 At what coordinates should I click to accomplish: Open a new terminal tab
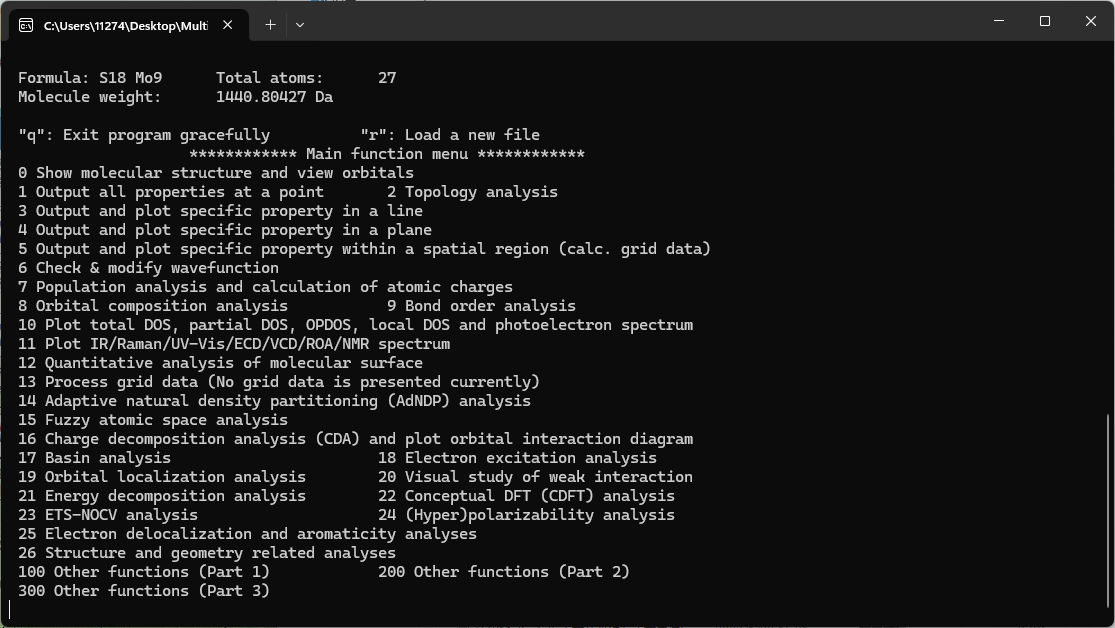point(270,25)
